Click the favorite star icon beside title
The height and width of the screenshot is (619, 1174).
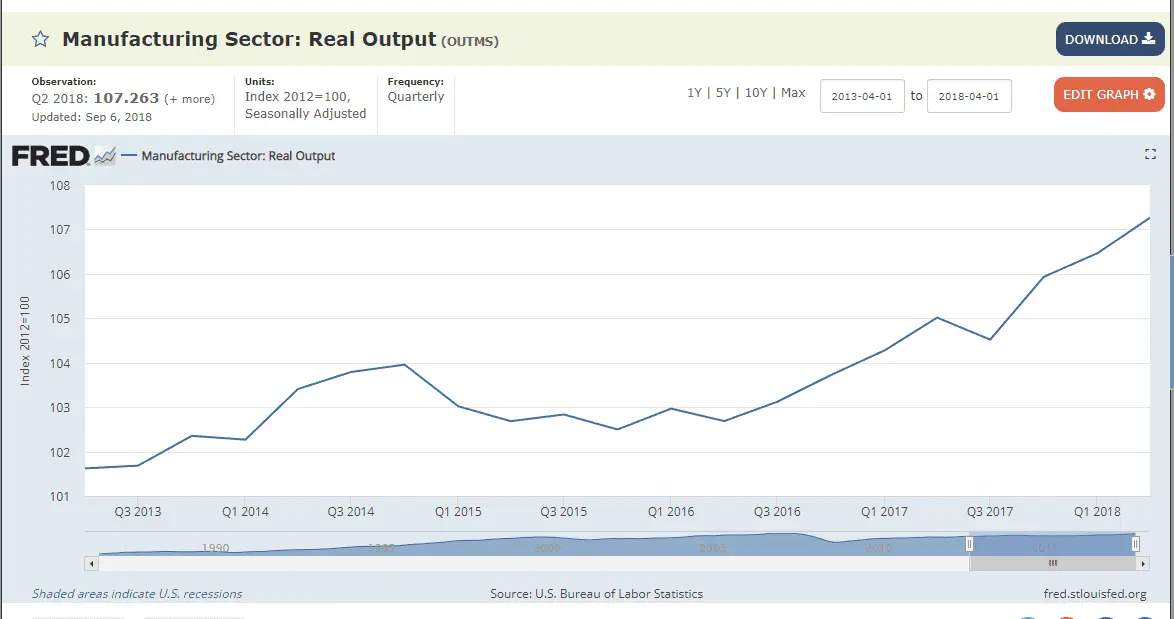click(x=40, y=39)
